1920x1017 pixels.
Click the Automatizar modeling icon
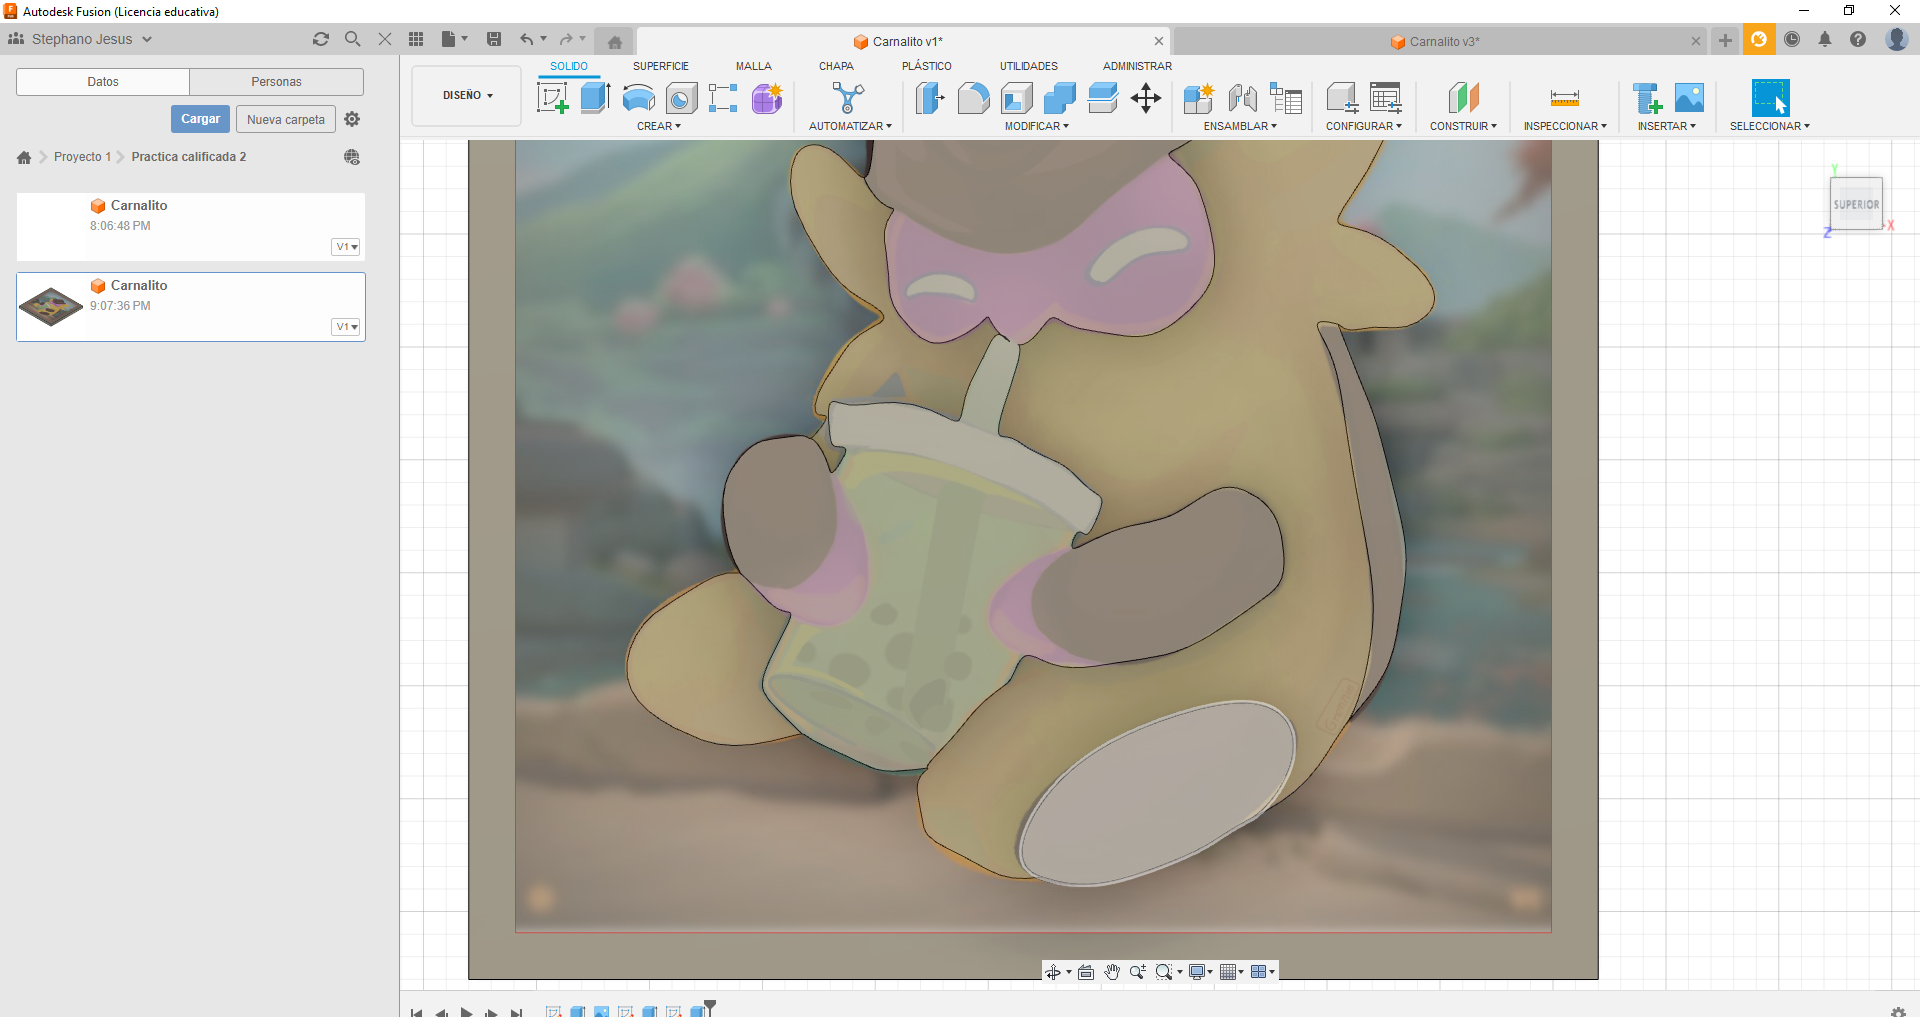coord(848,98)
